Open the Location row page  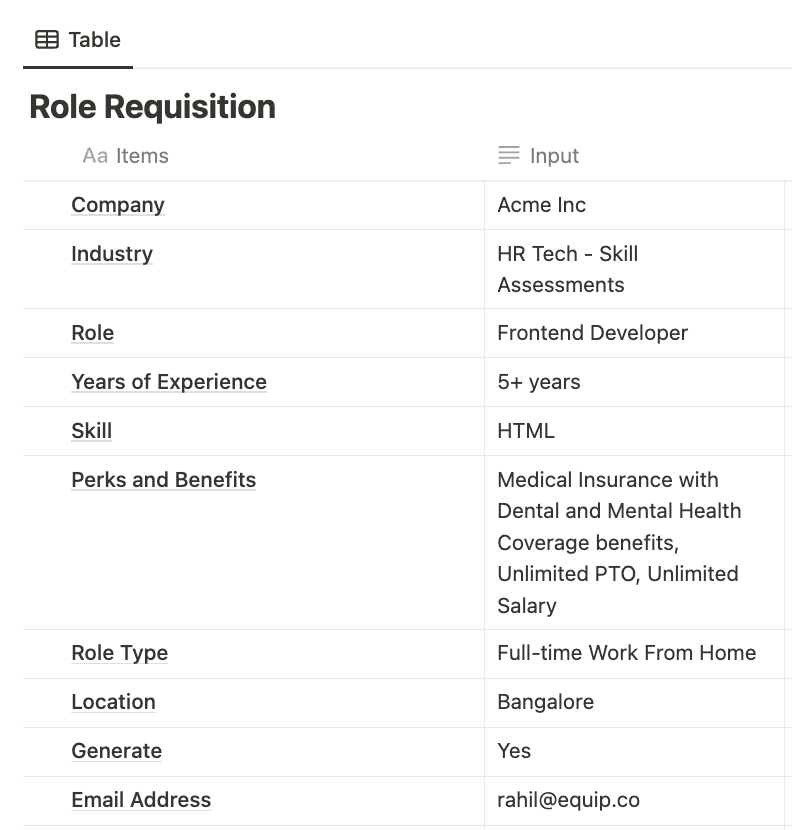113,702
